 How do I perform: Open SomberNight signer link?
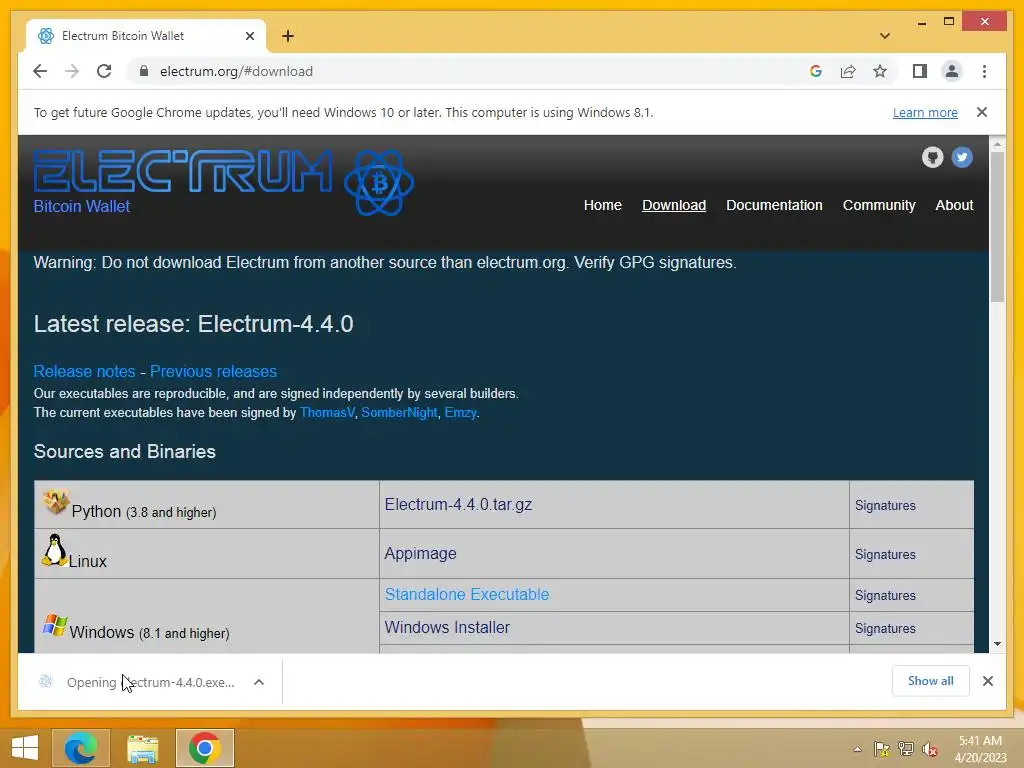(x=399, y=413)
